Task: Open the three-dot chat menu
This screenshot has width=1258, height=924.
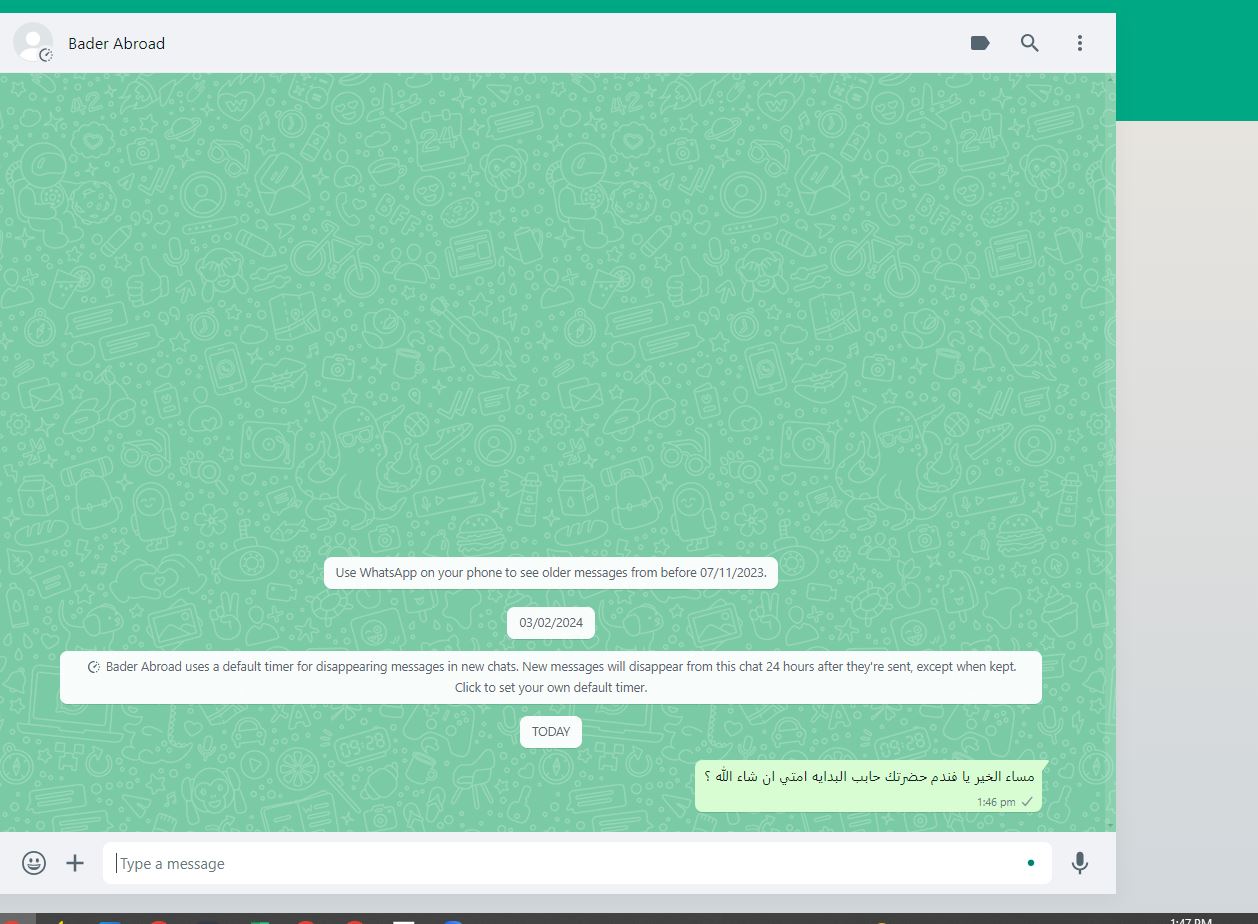Action: click(1080, 43)
